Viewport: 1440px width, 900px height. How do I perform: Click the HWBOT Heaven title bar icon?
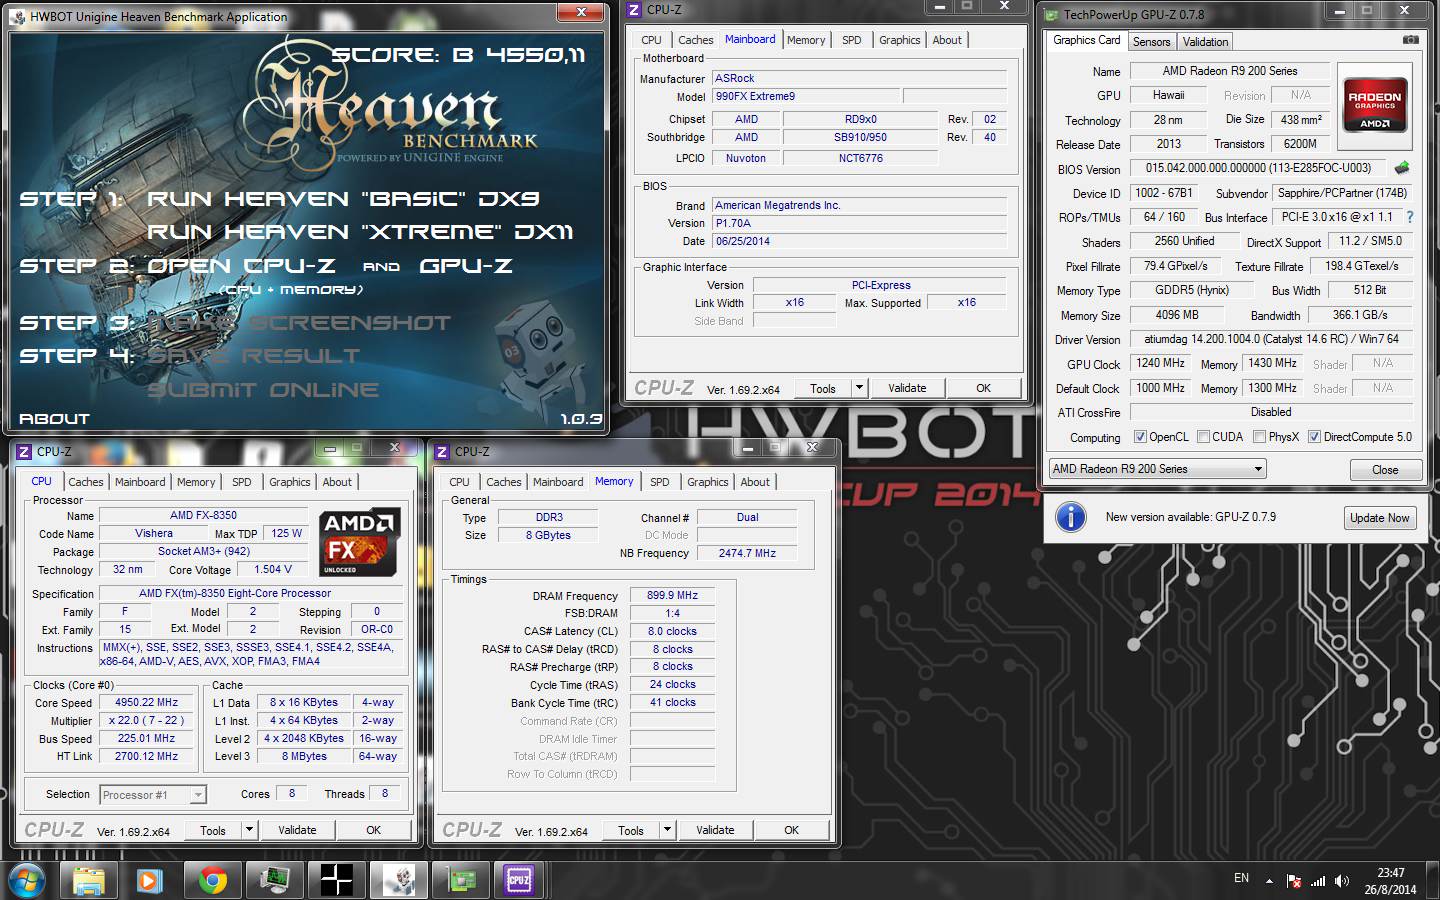(x=19, y=16)
